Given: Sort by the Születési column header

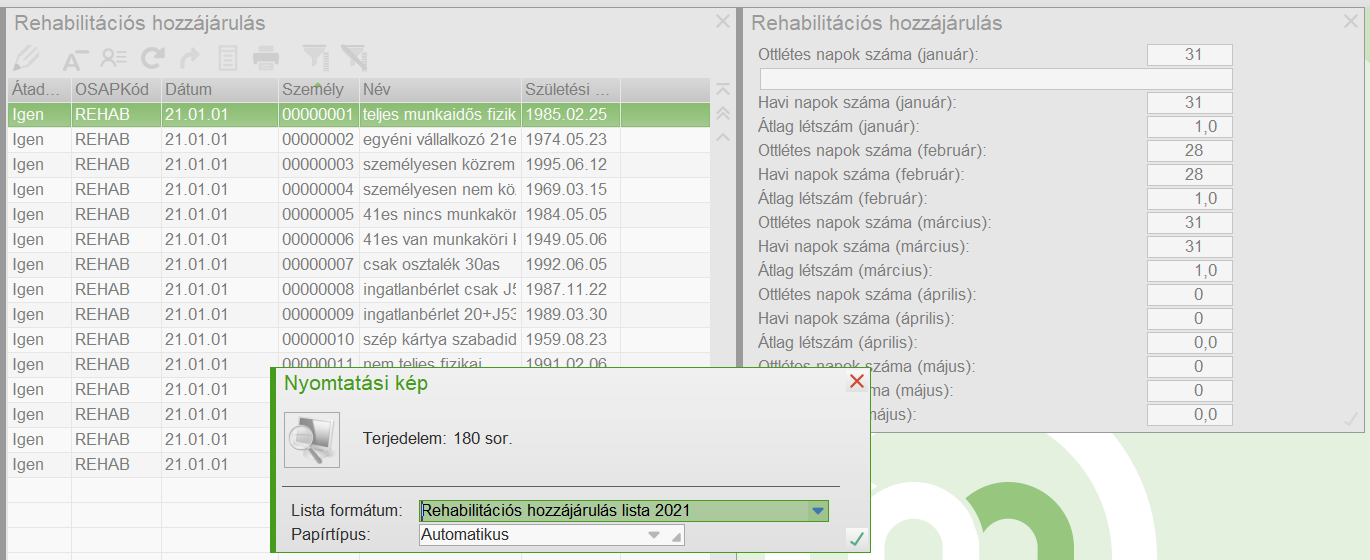Looking at the screenshot, I should tap(571, 89).
